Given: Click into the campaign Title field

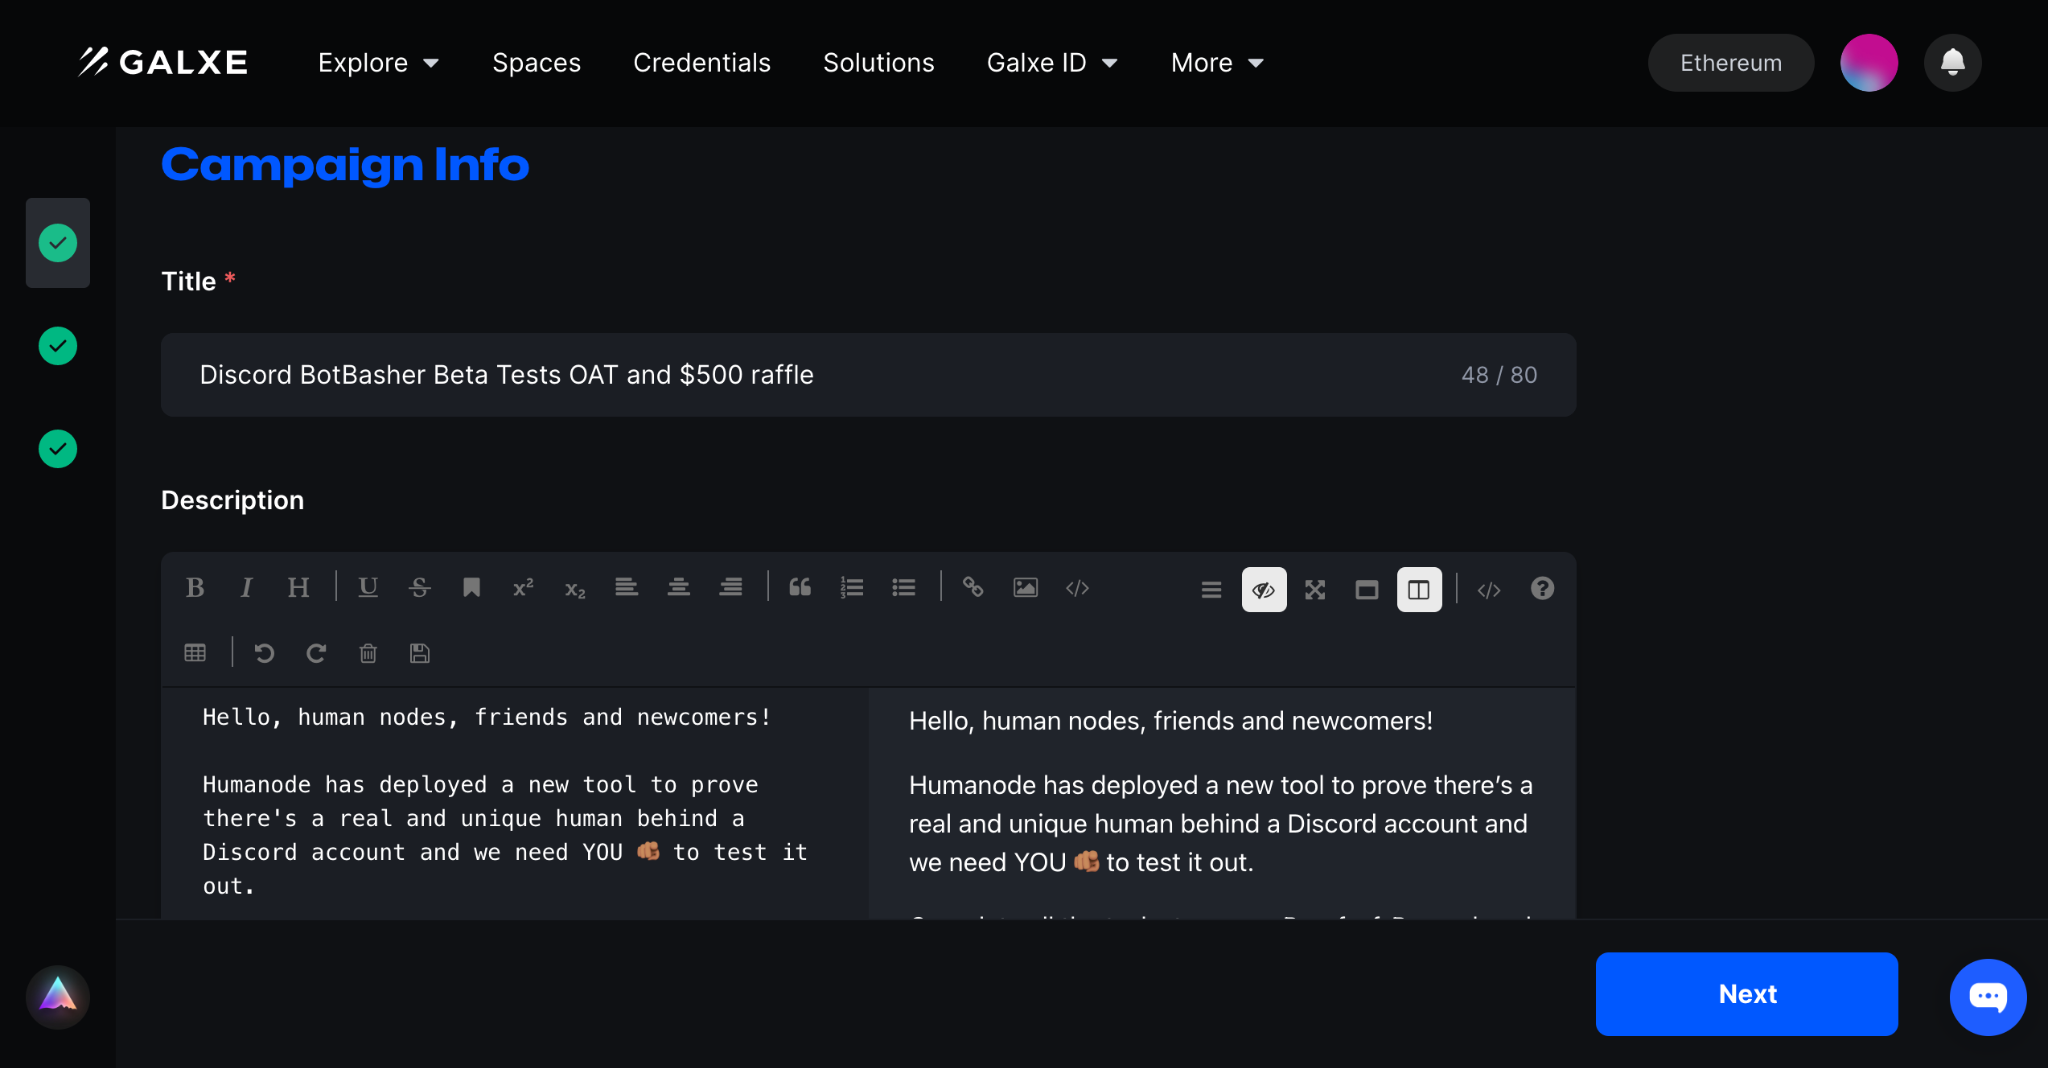Looking at the screenshot, I should coord(868,375).
